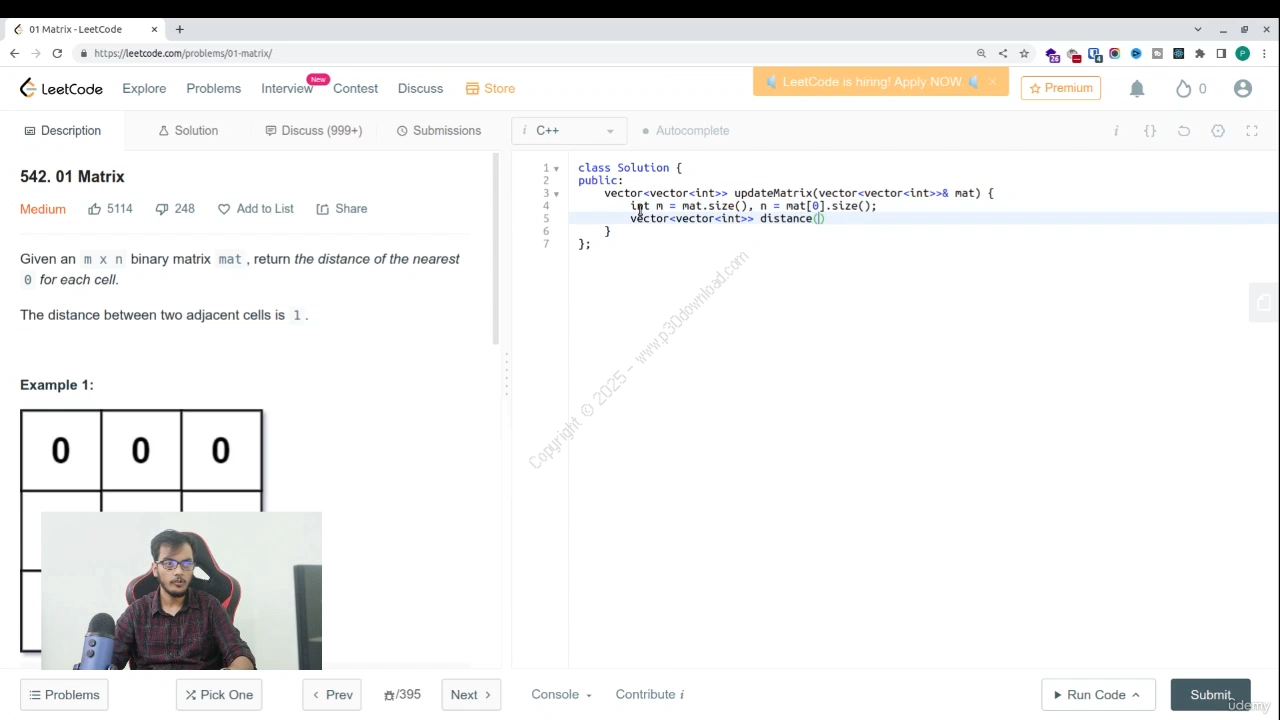Fold the class Solution code block
1280x720 pixels.
[556, 168]
